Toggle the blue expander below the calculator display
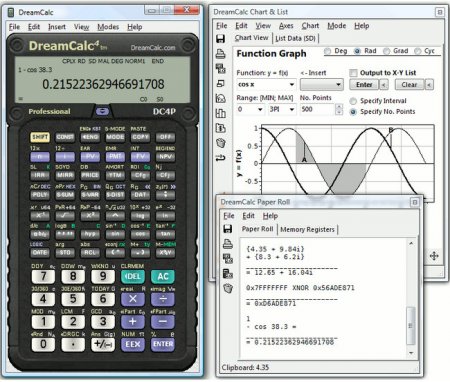This screenshot has height=382, width=450. 102,111
